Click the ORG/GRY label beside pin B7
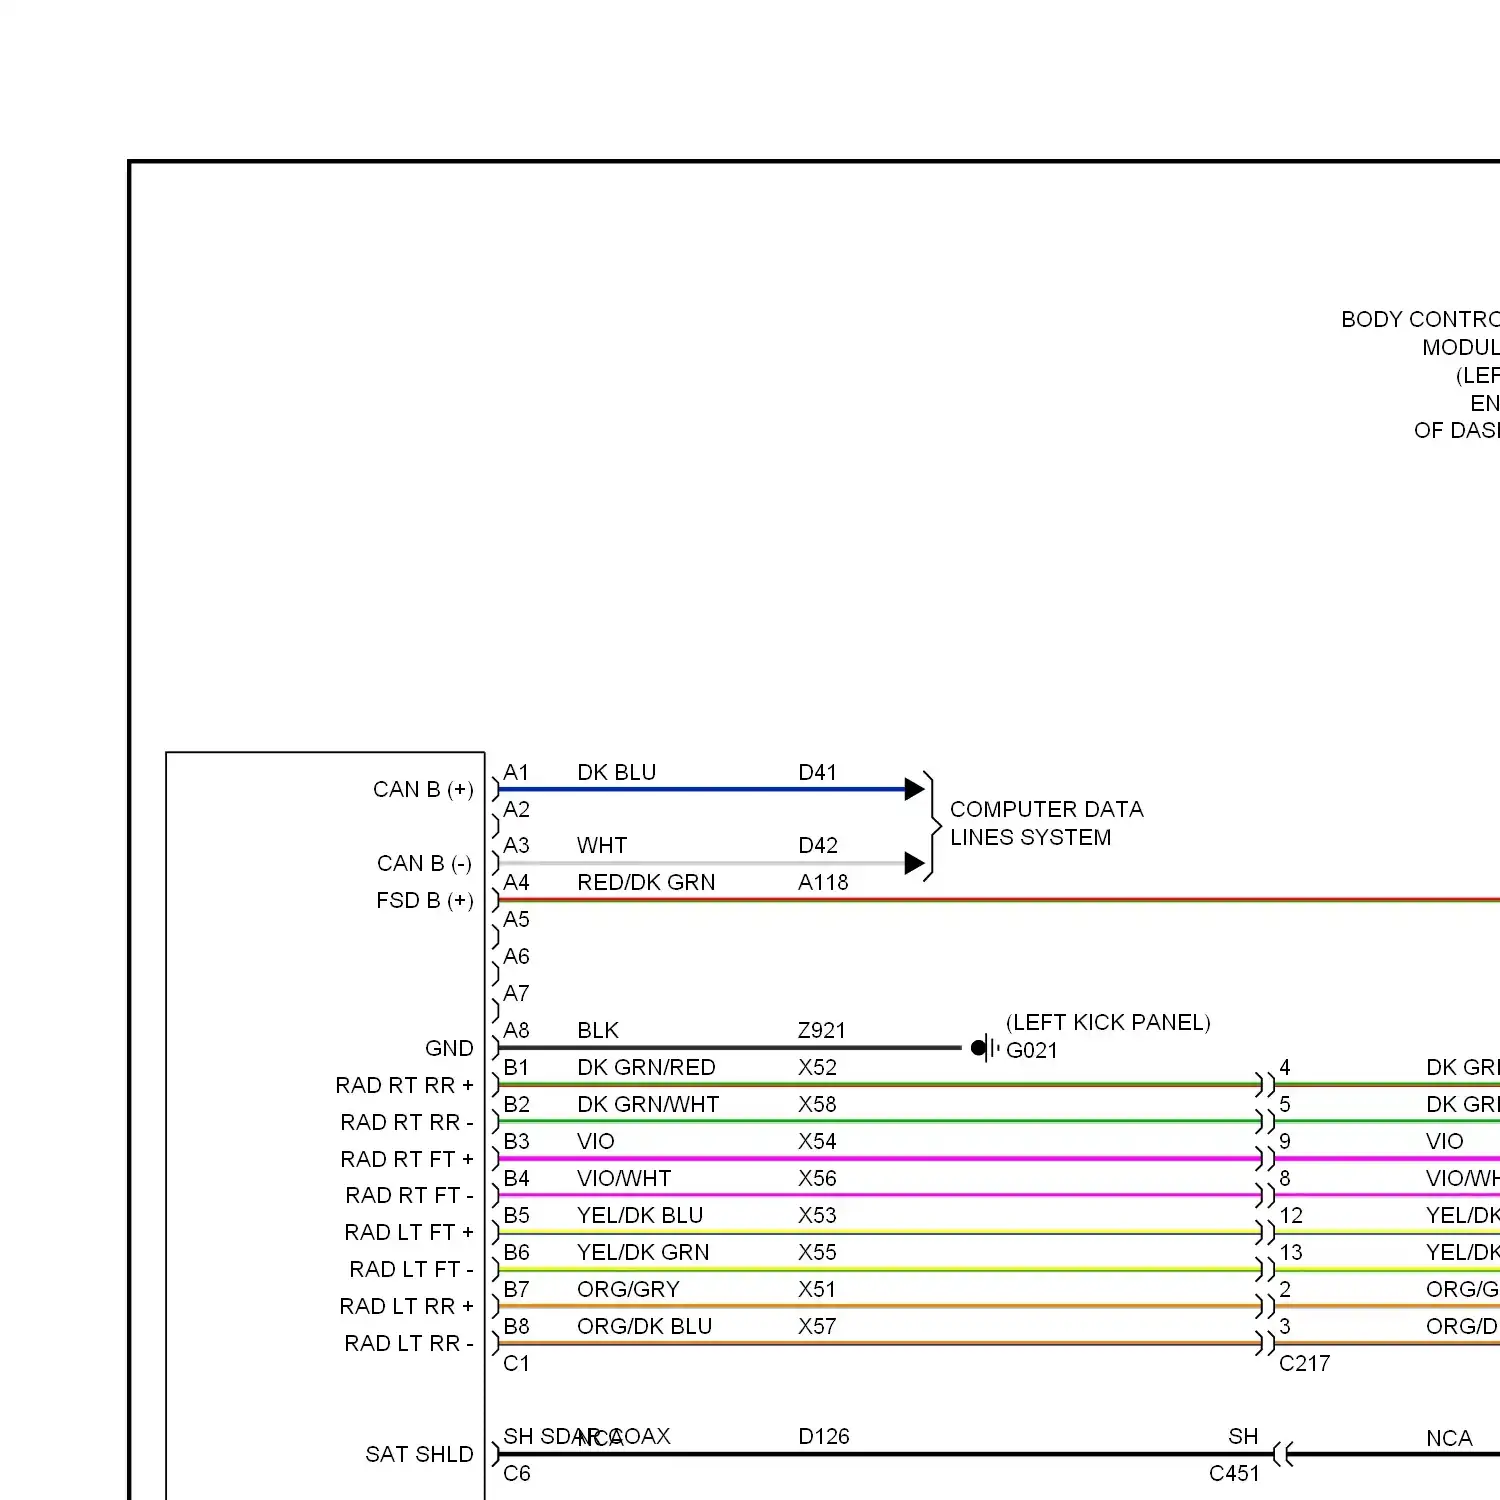Viewport: 1500px width, 1500px height. pos(628,1289)
